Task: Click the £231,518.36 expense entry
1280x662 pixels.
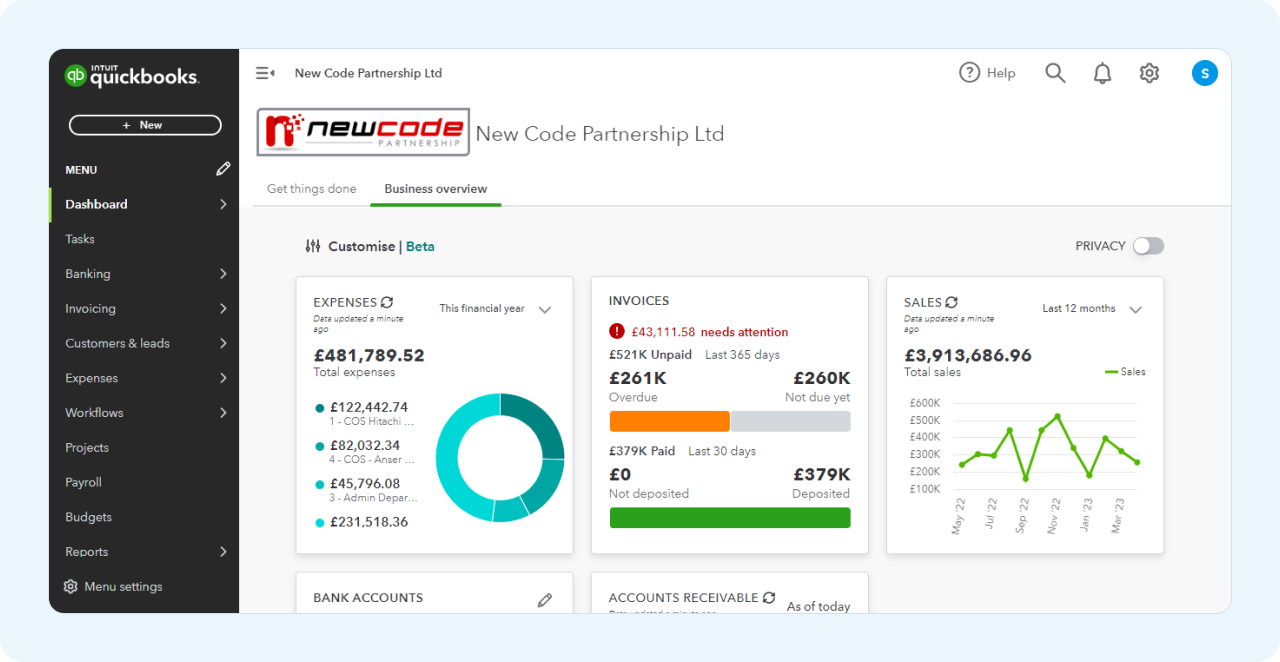Action: pyautogui.click(x=361, y=522)
